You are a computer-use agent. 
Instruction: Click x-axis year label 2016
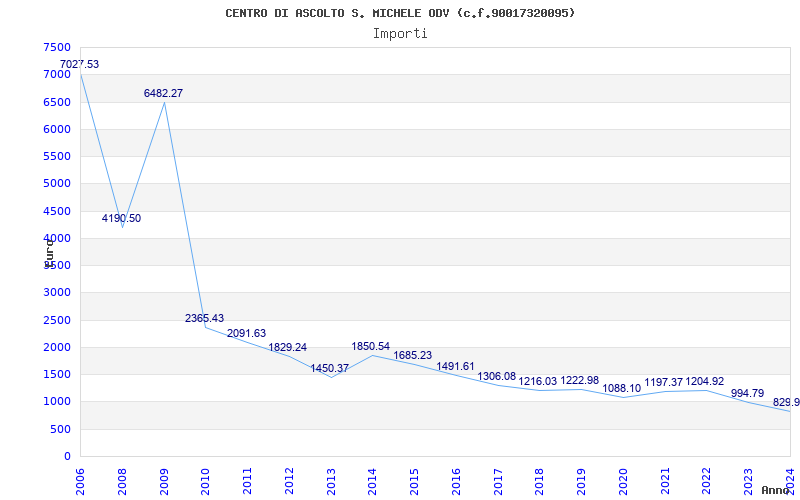(457, 481)
